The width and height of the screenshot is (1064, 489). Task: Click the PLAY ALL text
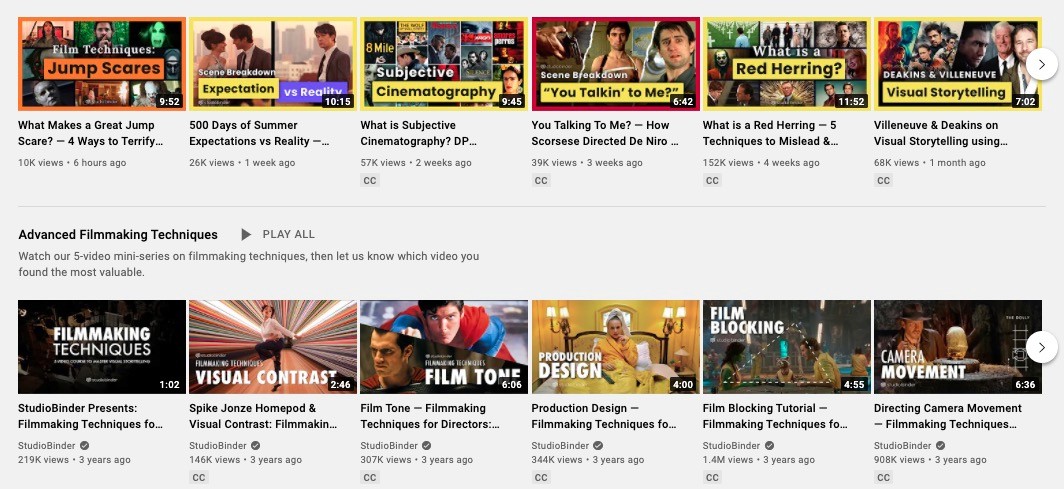point(288,235)
